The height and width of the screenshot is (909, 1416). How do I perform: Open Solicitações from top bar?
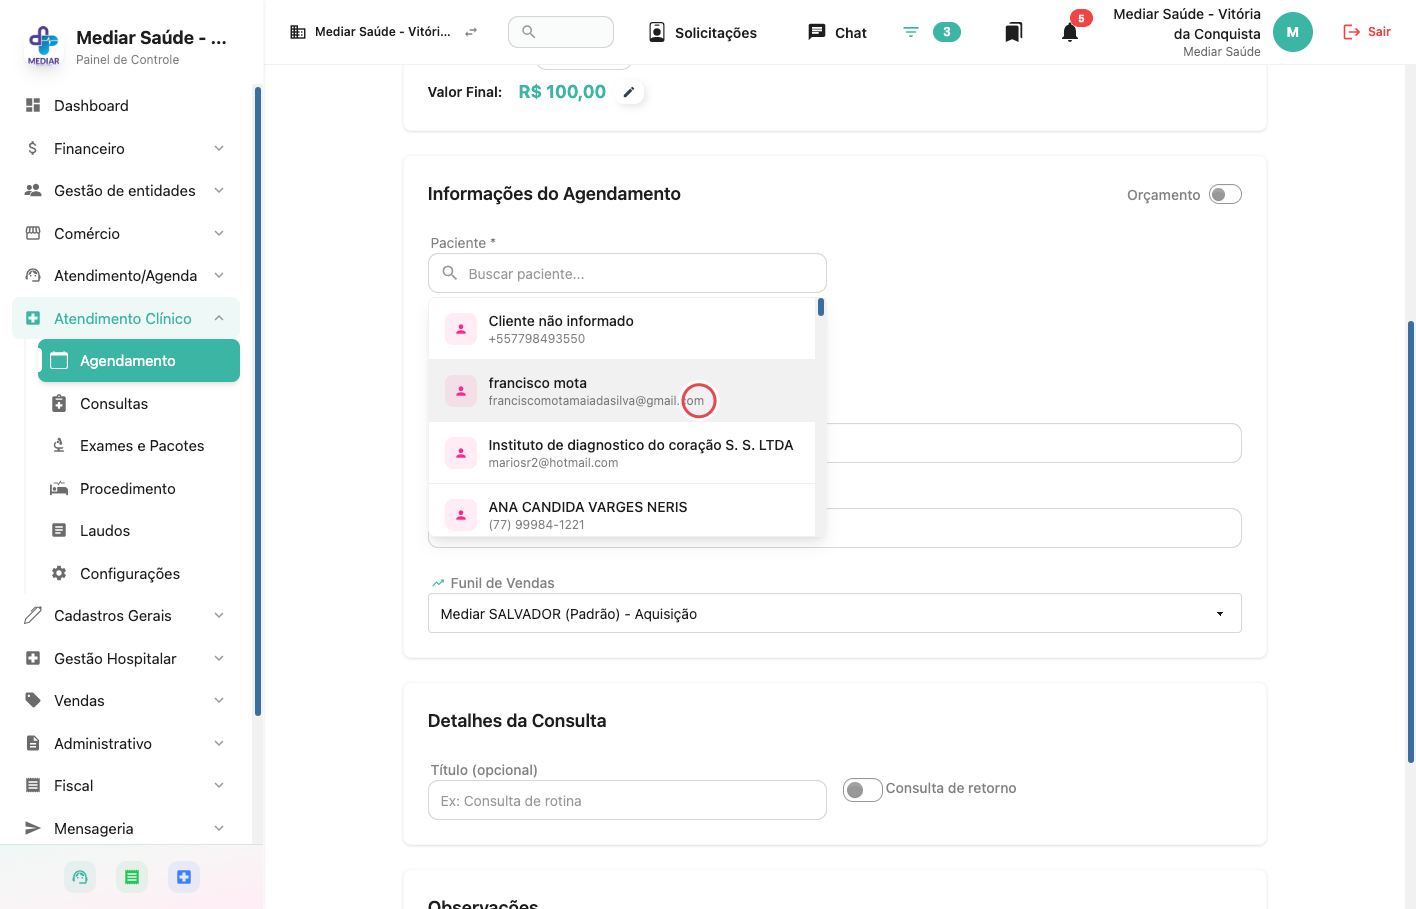click(x=703, y=32)
